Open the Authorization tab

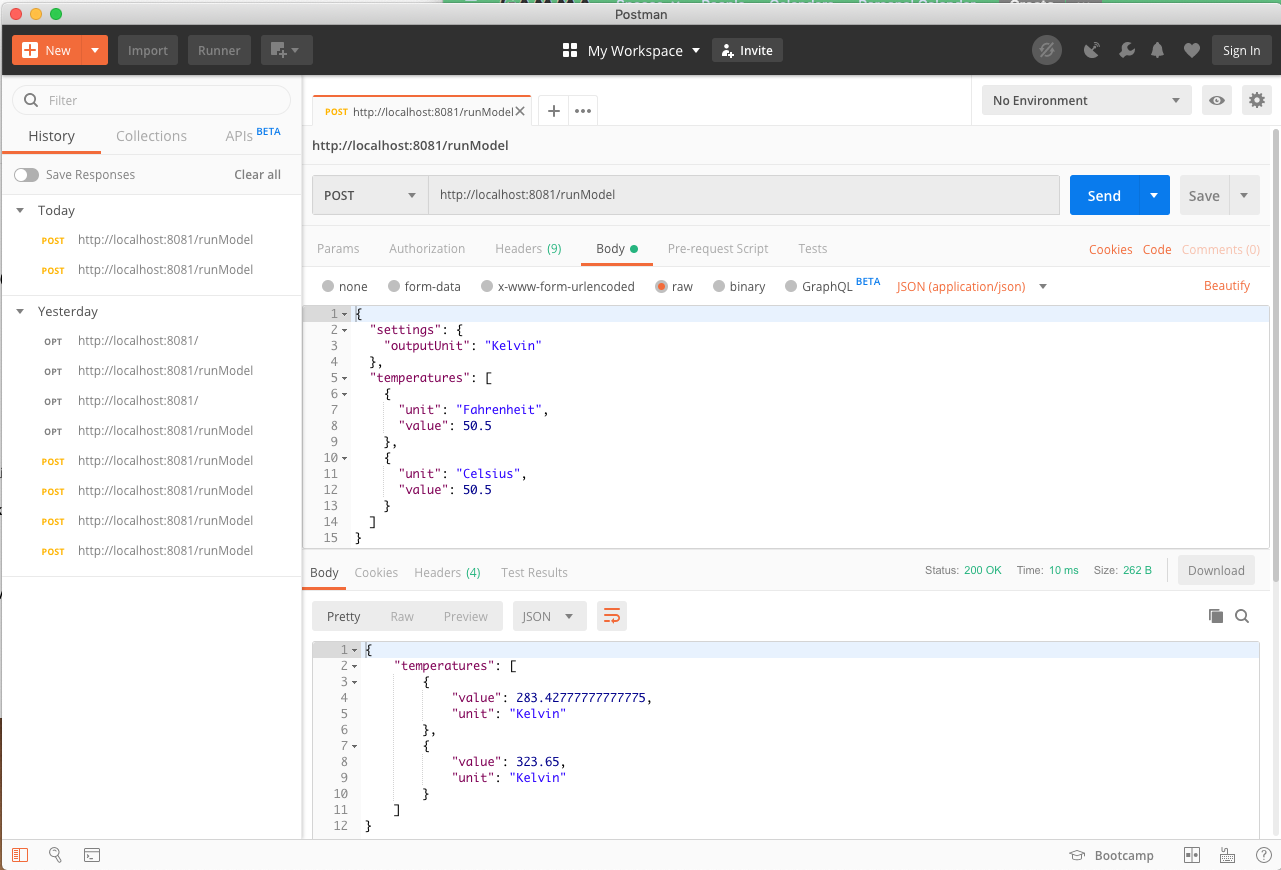coord(427,249)
